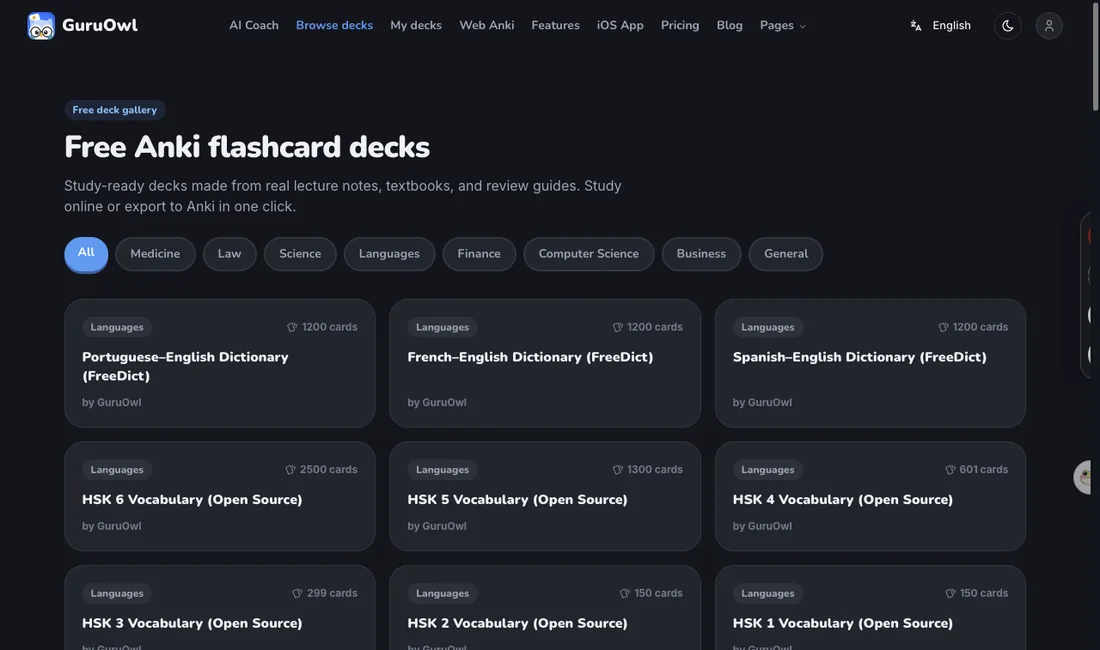Open HSK 5 Vocabulary deck
Image resolution: width=1100 pixels, height=650 pixels.
[x=545, y=496]
